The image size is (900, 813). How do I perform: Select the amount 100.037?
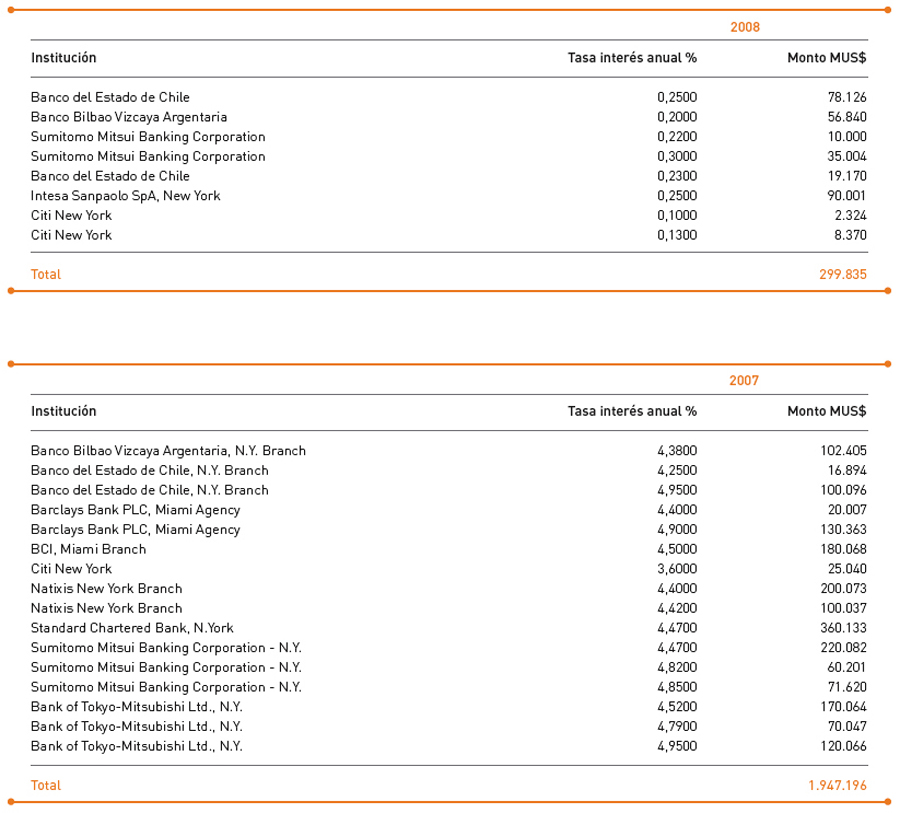[843, 608]
